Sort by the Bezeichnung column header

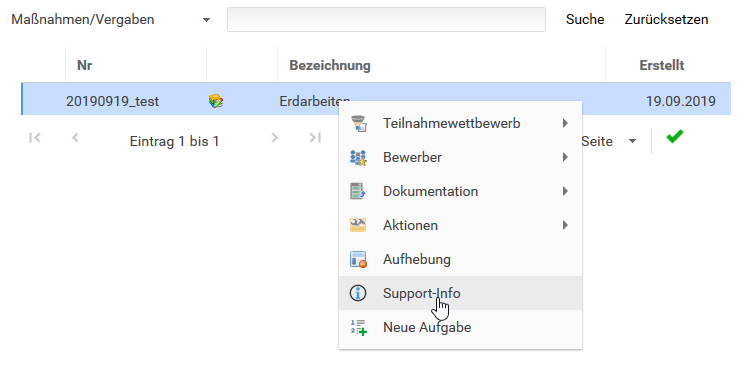tap(330, 65)
